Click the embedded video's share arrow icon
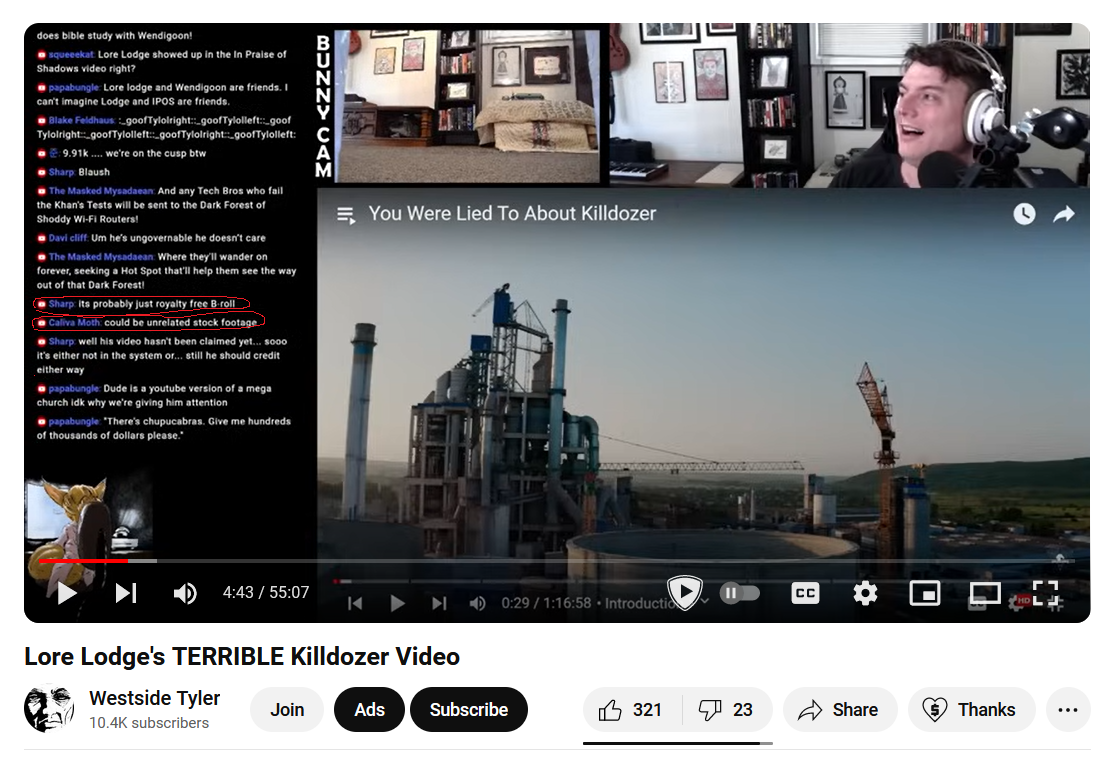 coord(1064,214)
